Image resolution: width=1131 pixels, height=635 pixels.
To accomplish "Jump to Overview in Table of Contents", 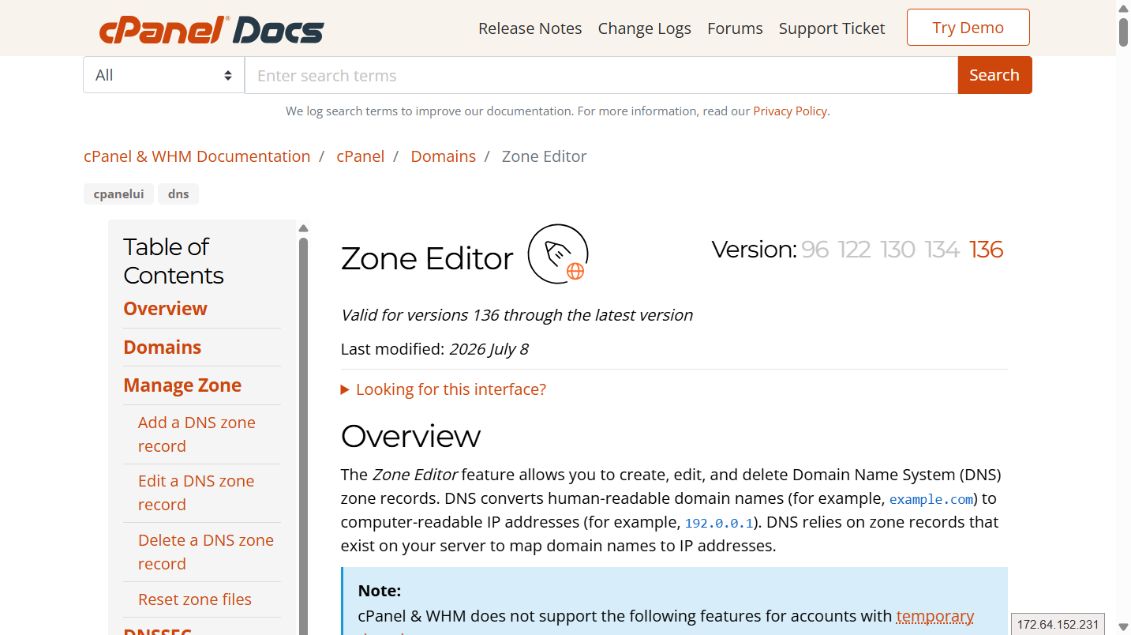I will (165, 308).
